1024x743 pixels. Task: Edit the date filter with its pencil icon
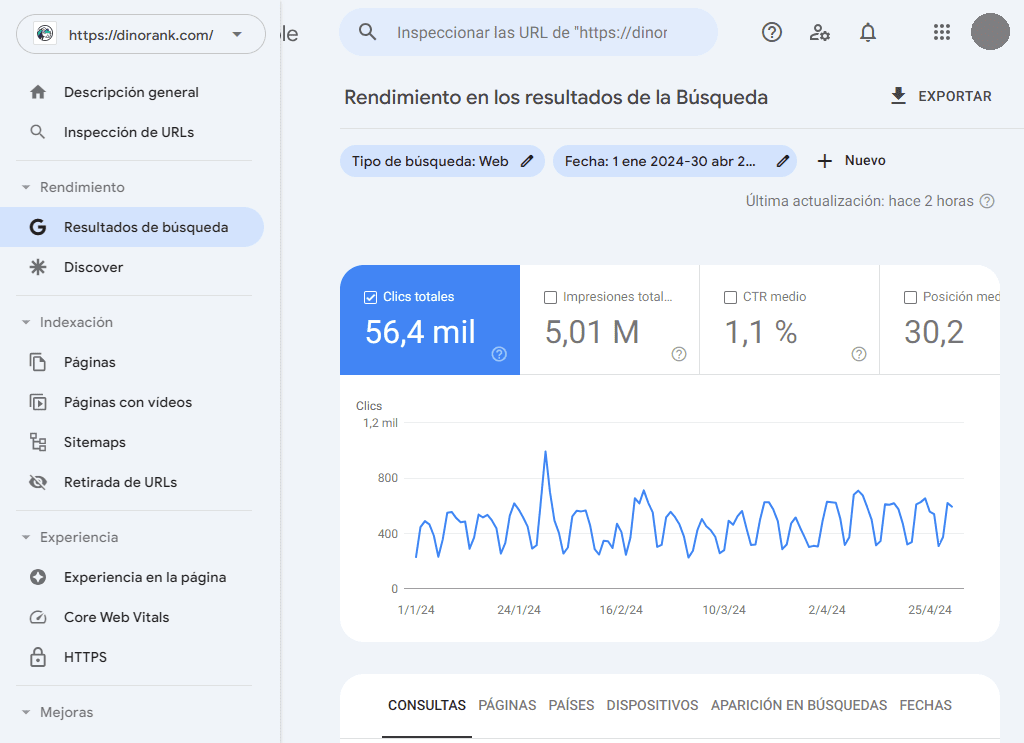(x=783, y=160)
